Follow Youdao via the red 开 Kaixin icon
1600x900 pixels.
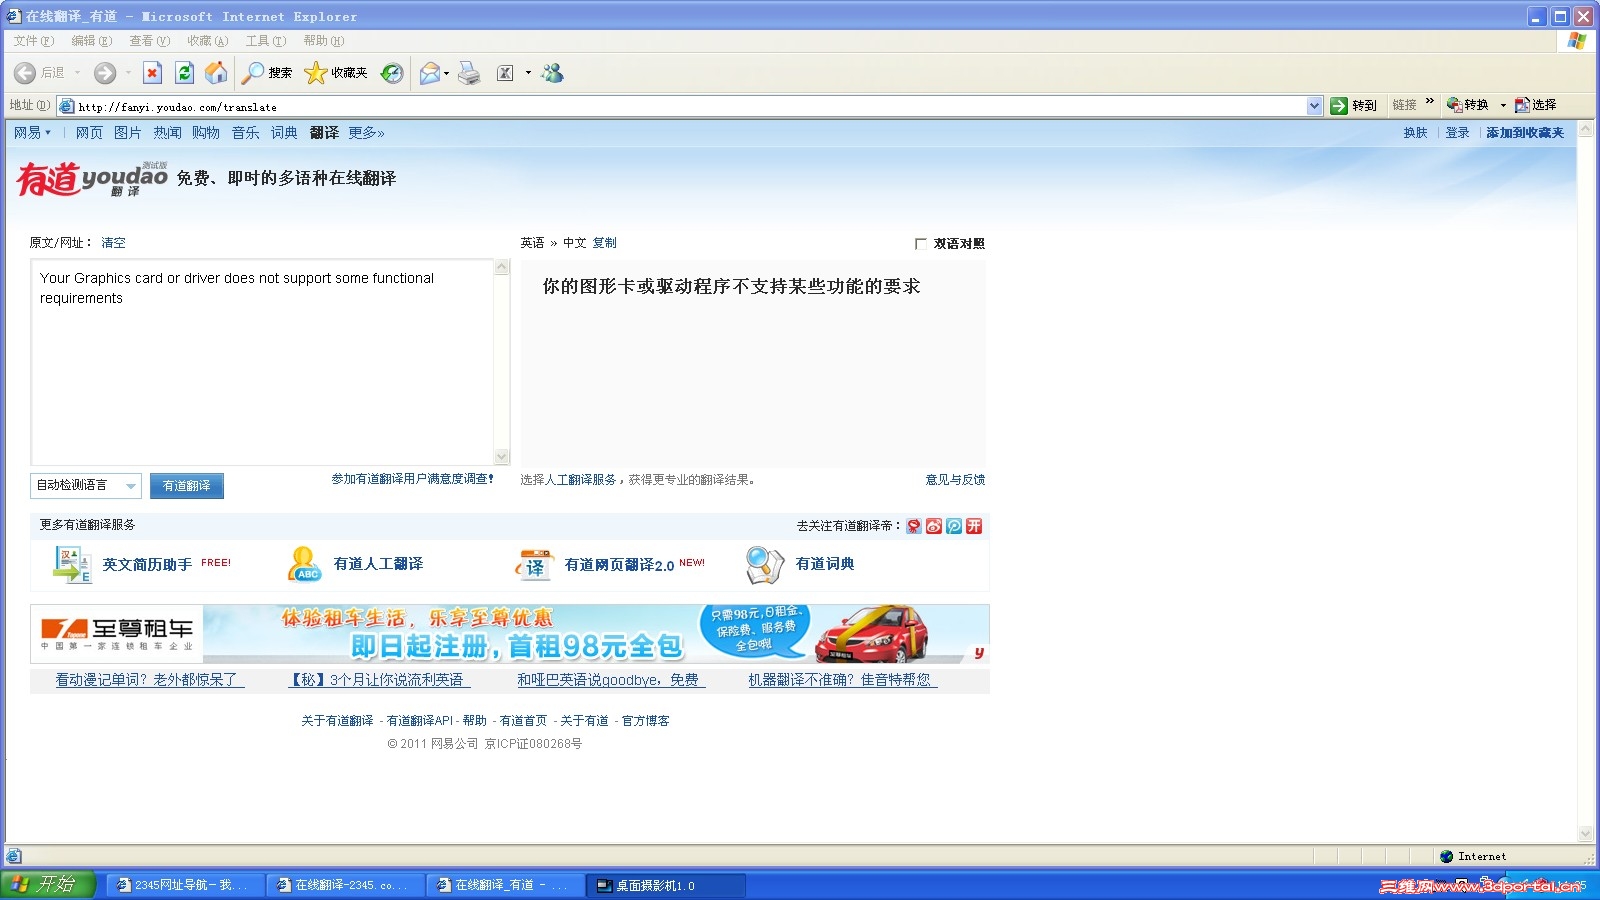[974, 526]
